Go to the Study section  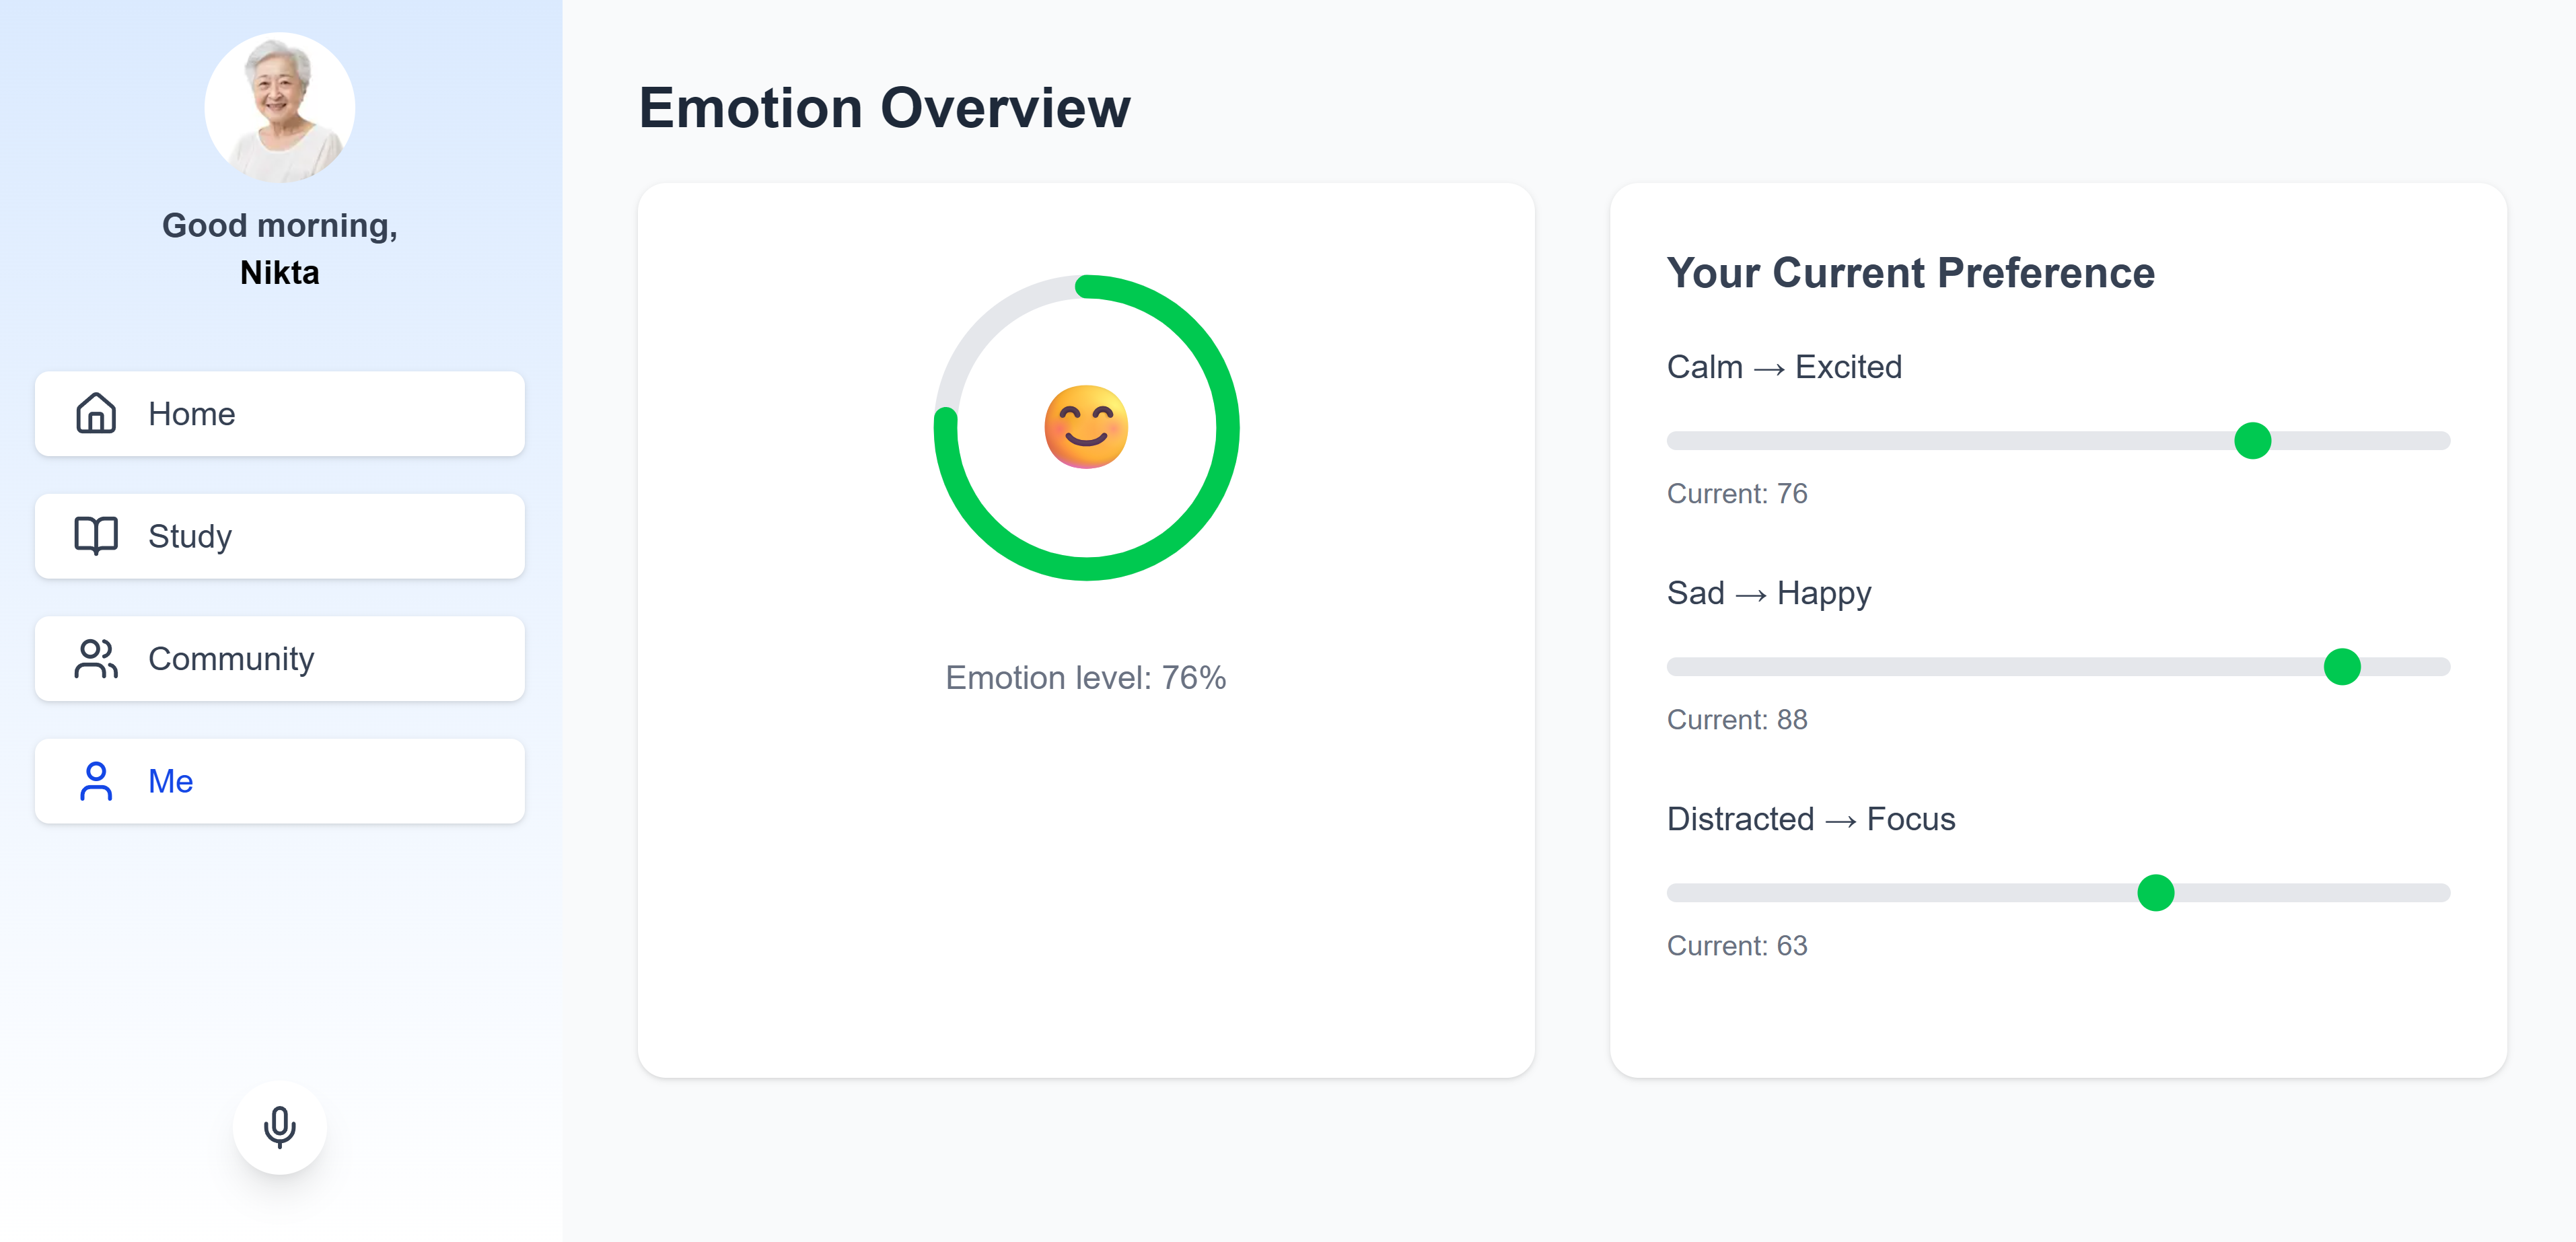point(279,536)
